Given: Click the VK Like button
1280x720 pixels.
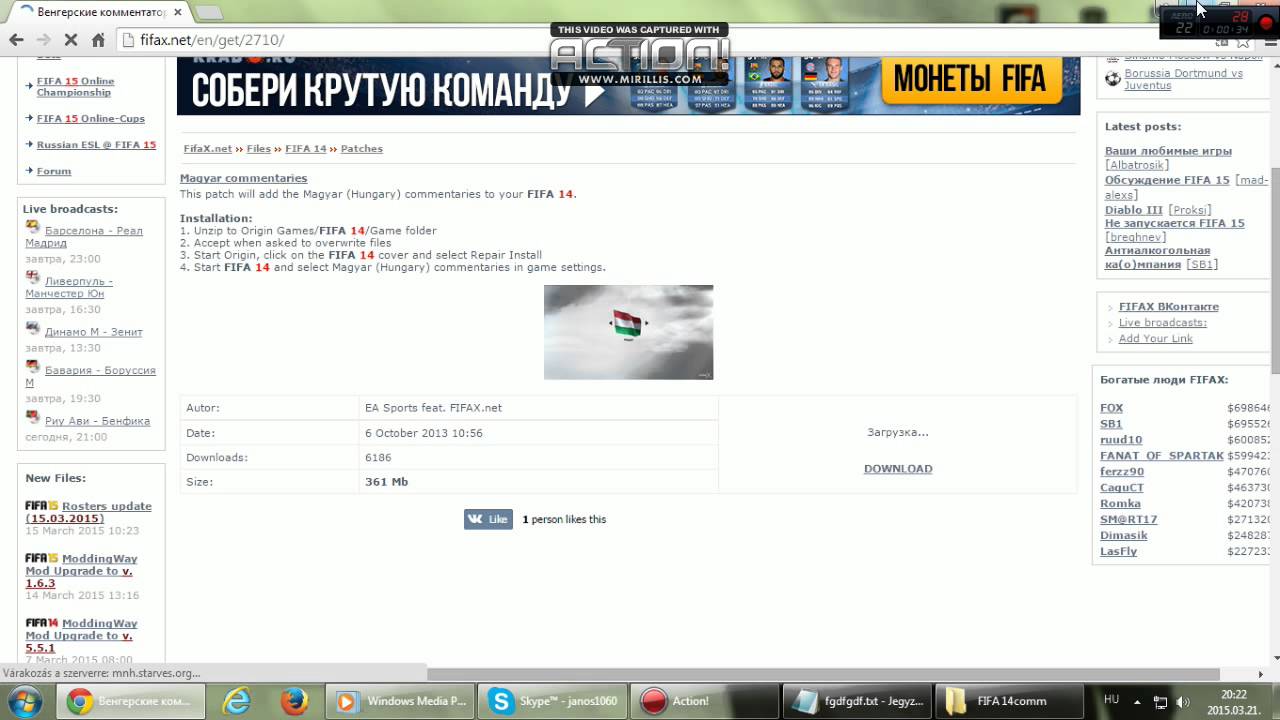Looking at the screenshot, I should [488, 519].
